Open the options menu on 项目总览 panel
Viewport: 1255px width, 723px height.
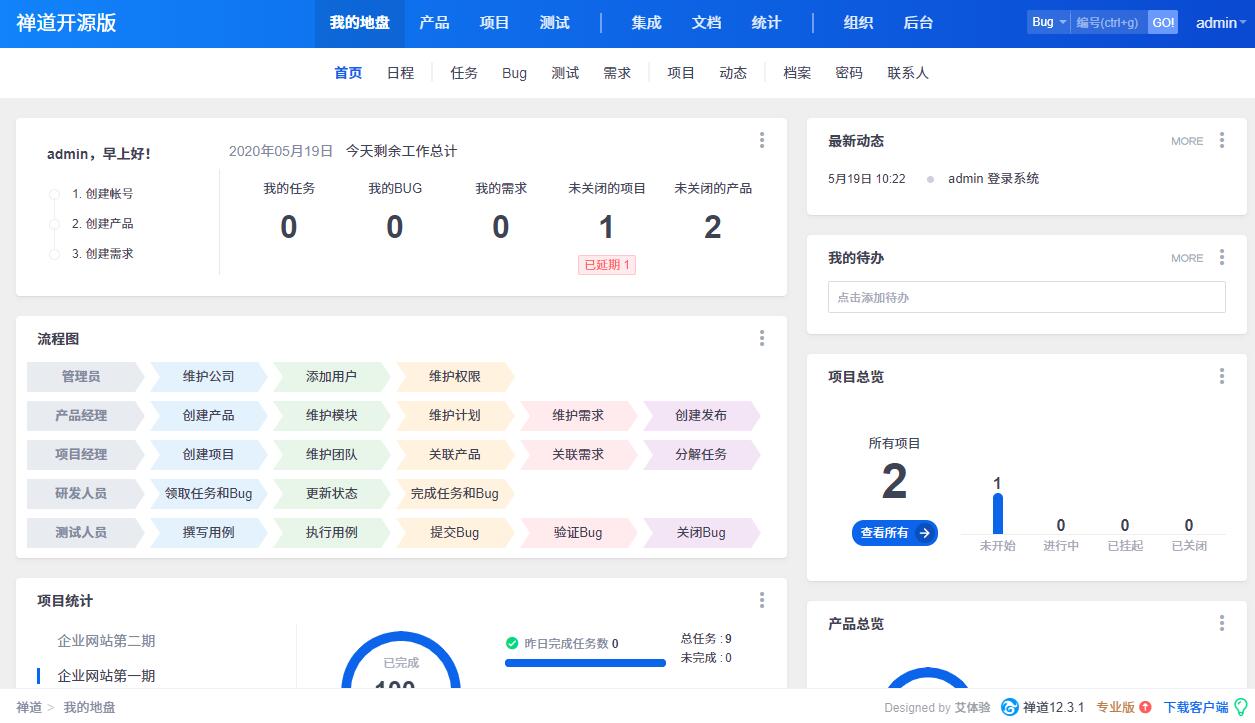coord(1221,376)
